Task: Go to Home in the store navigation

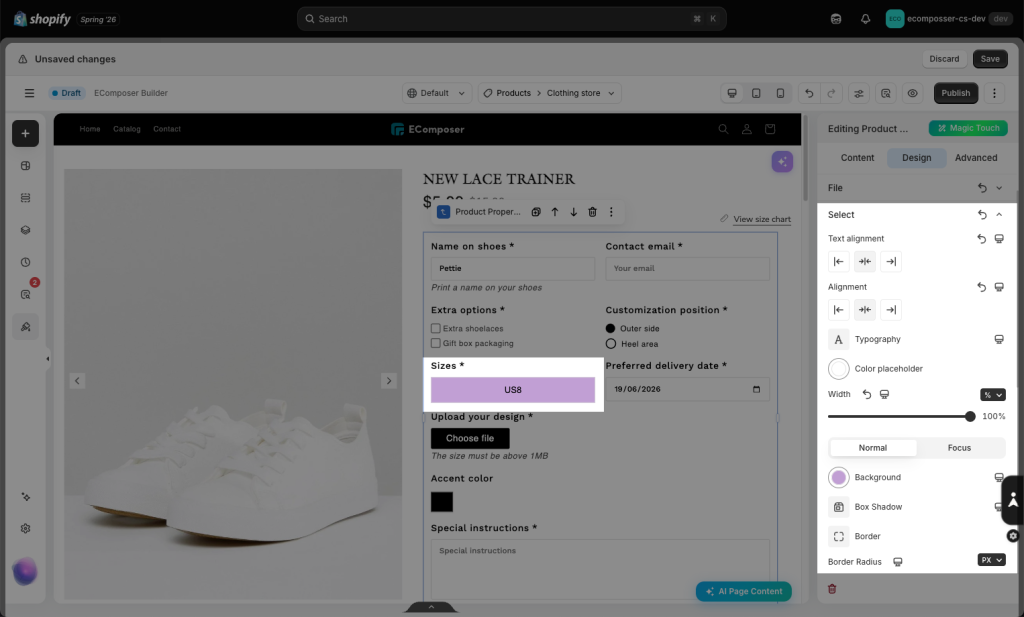Action: pos(90,129)
